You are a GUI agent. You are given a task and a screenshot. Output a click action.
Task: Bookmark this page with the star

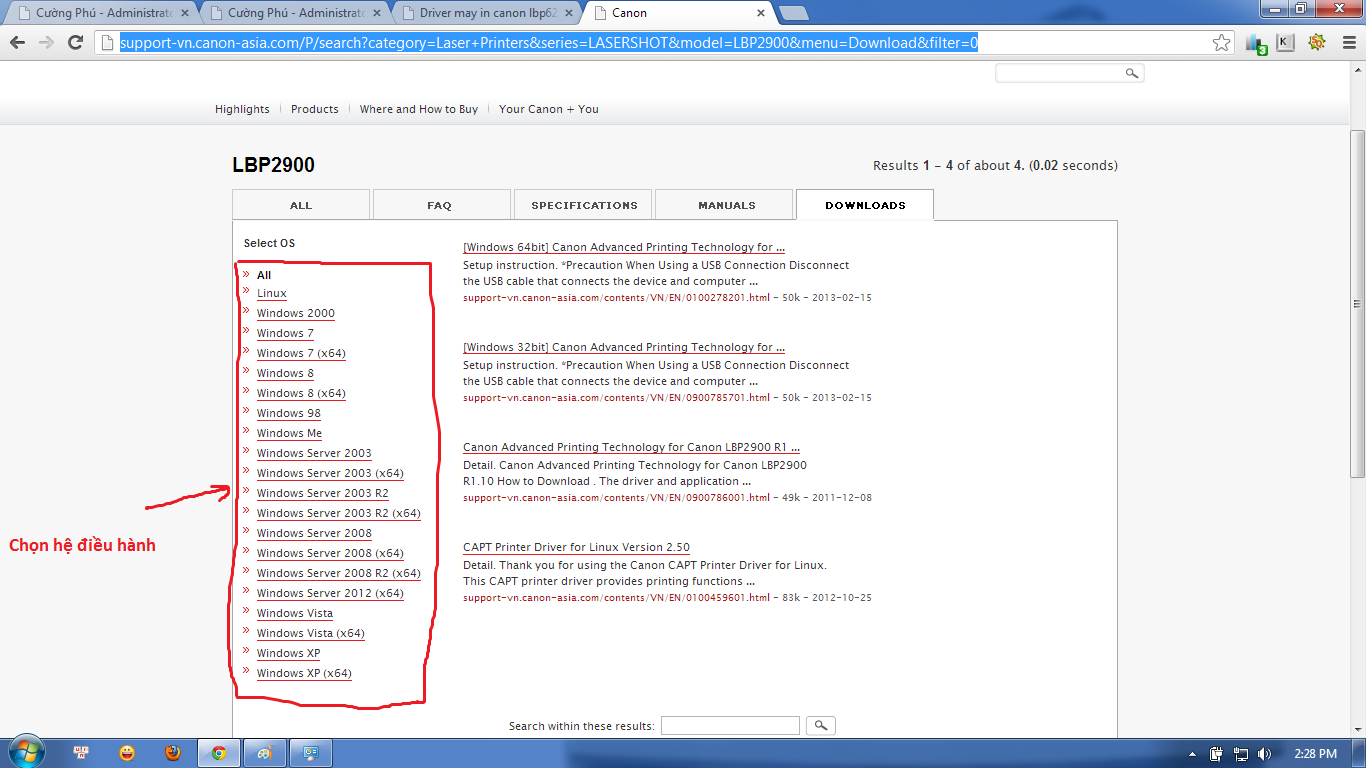pyautogui.click(x=1221, y=43)
